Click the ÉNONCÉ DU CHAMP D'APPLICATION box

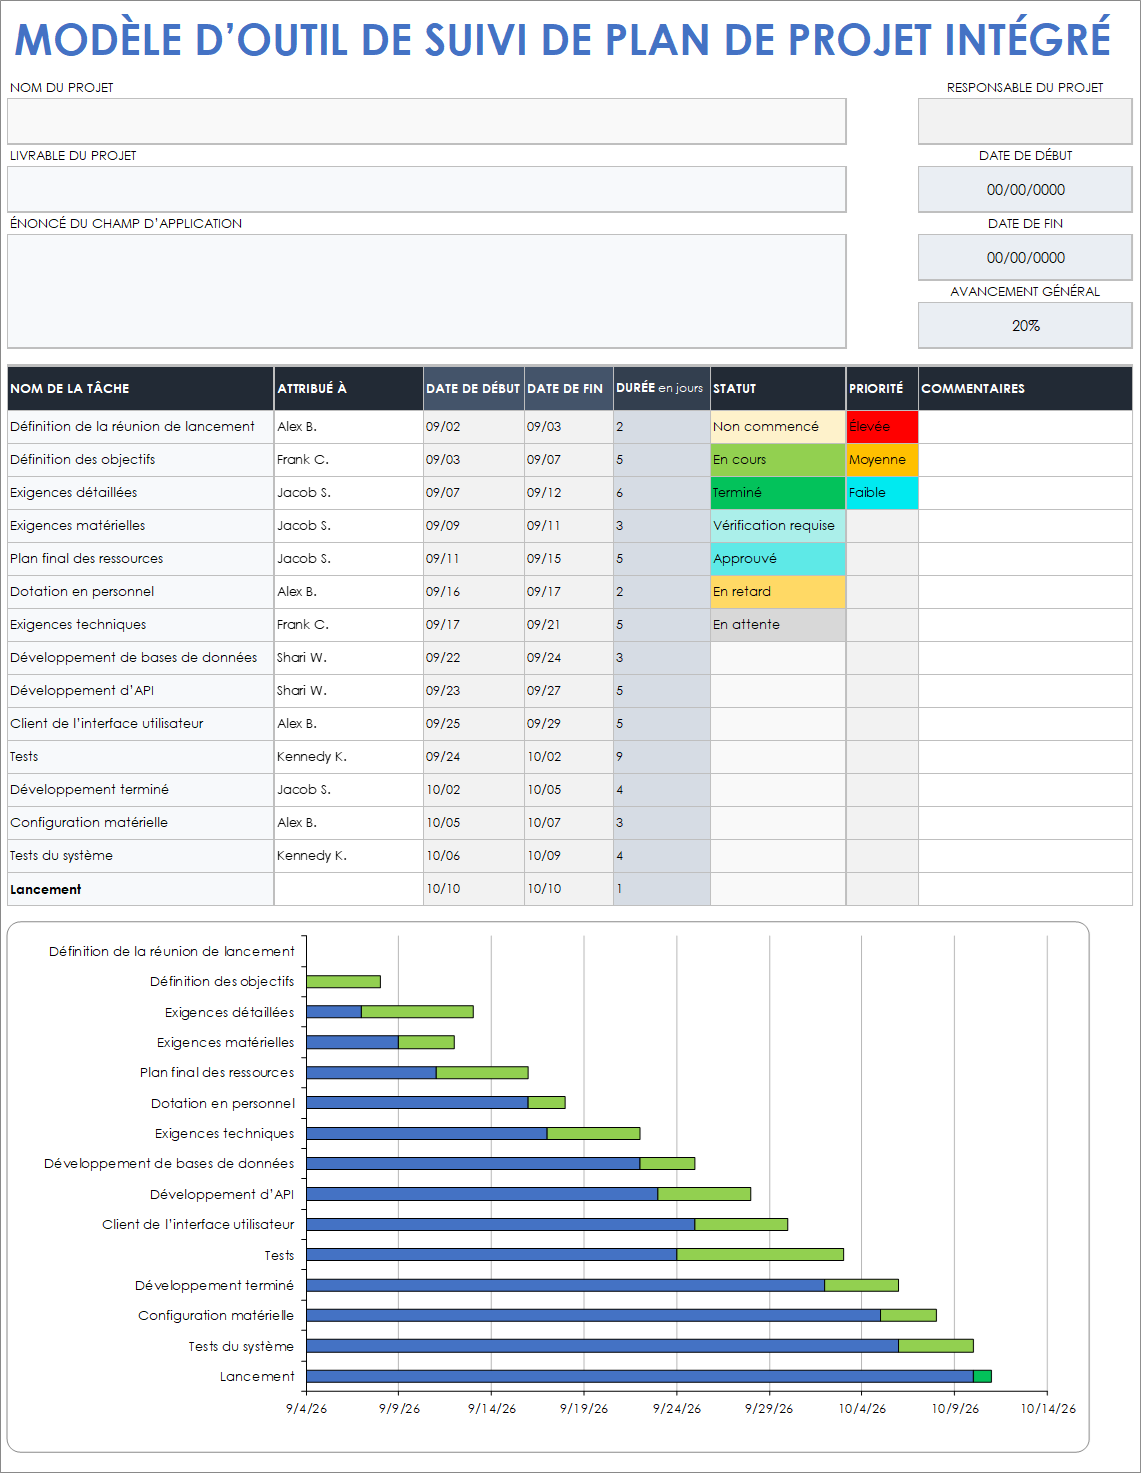(428, 290)
